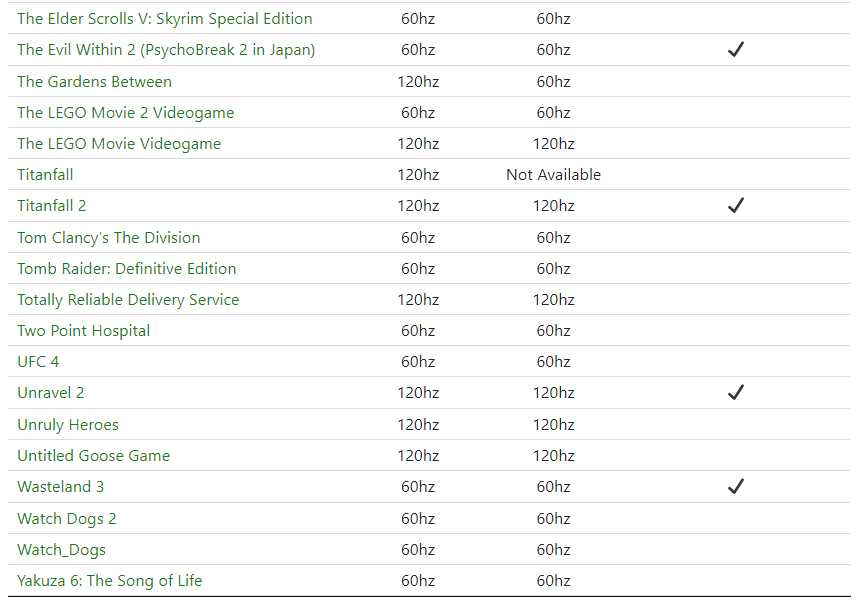Open Yakuza 6: The Song of Life link

pyautogui.click(x=110, y=581)
